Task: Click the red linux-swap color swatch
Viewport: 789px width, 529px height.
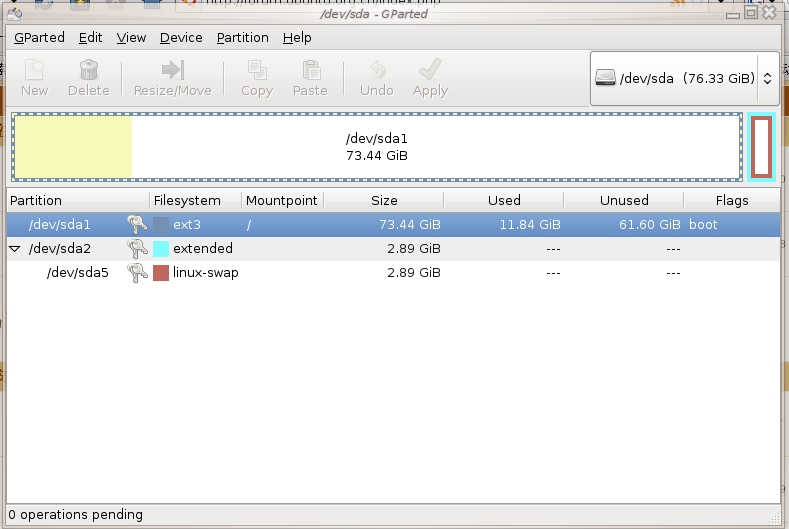Action: point(161,273)
